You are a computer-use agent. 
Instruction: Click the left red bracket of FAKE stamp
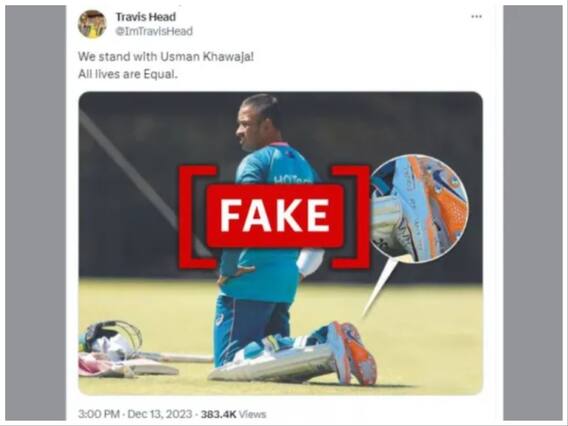click(198, 217)
